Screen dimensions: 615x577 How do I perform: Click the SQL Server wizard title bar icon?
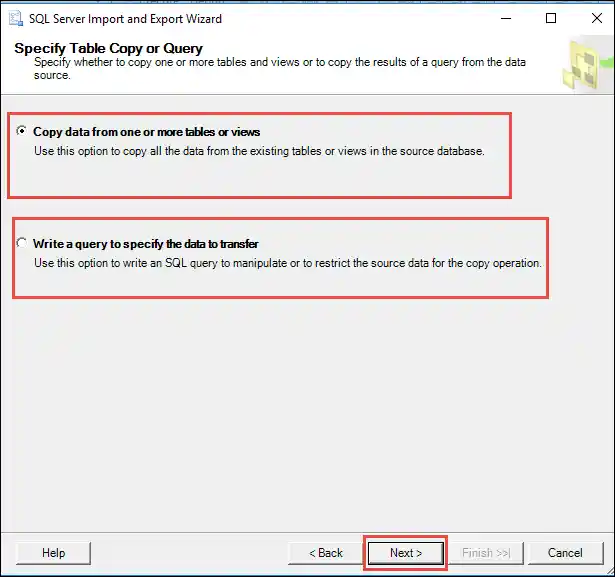pyautogui.click(x=16, y=18)
